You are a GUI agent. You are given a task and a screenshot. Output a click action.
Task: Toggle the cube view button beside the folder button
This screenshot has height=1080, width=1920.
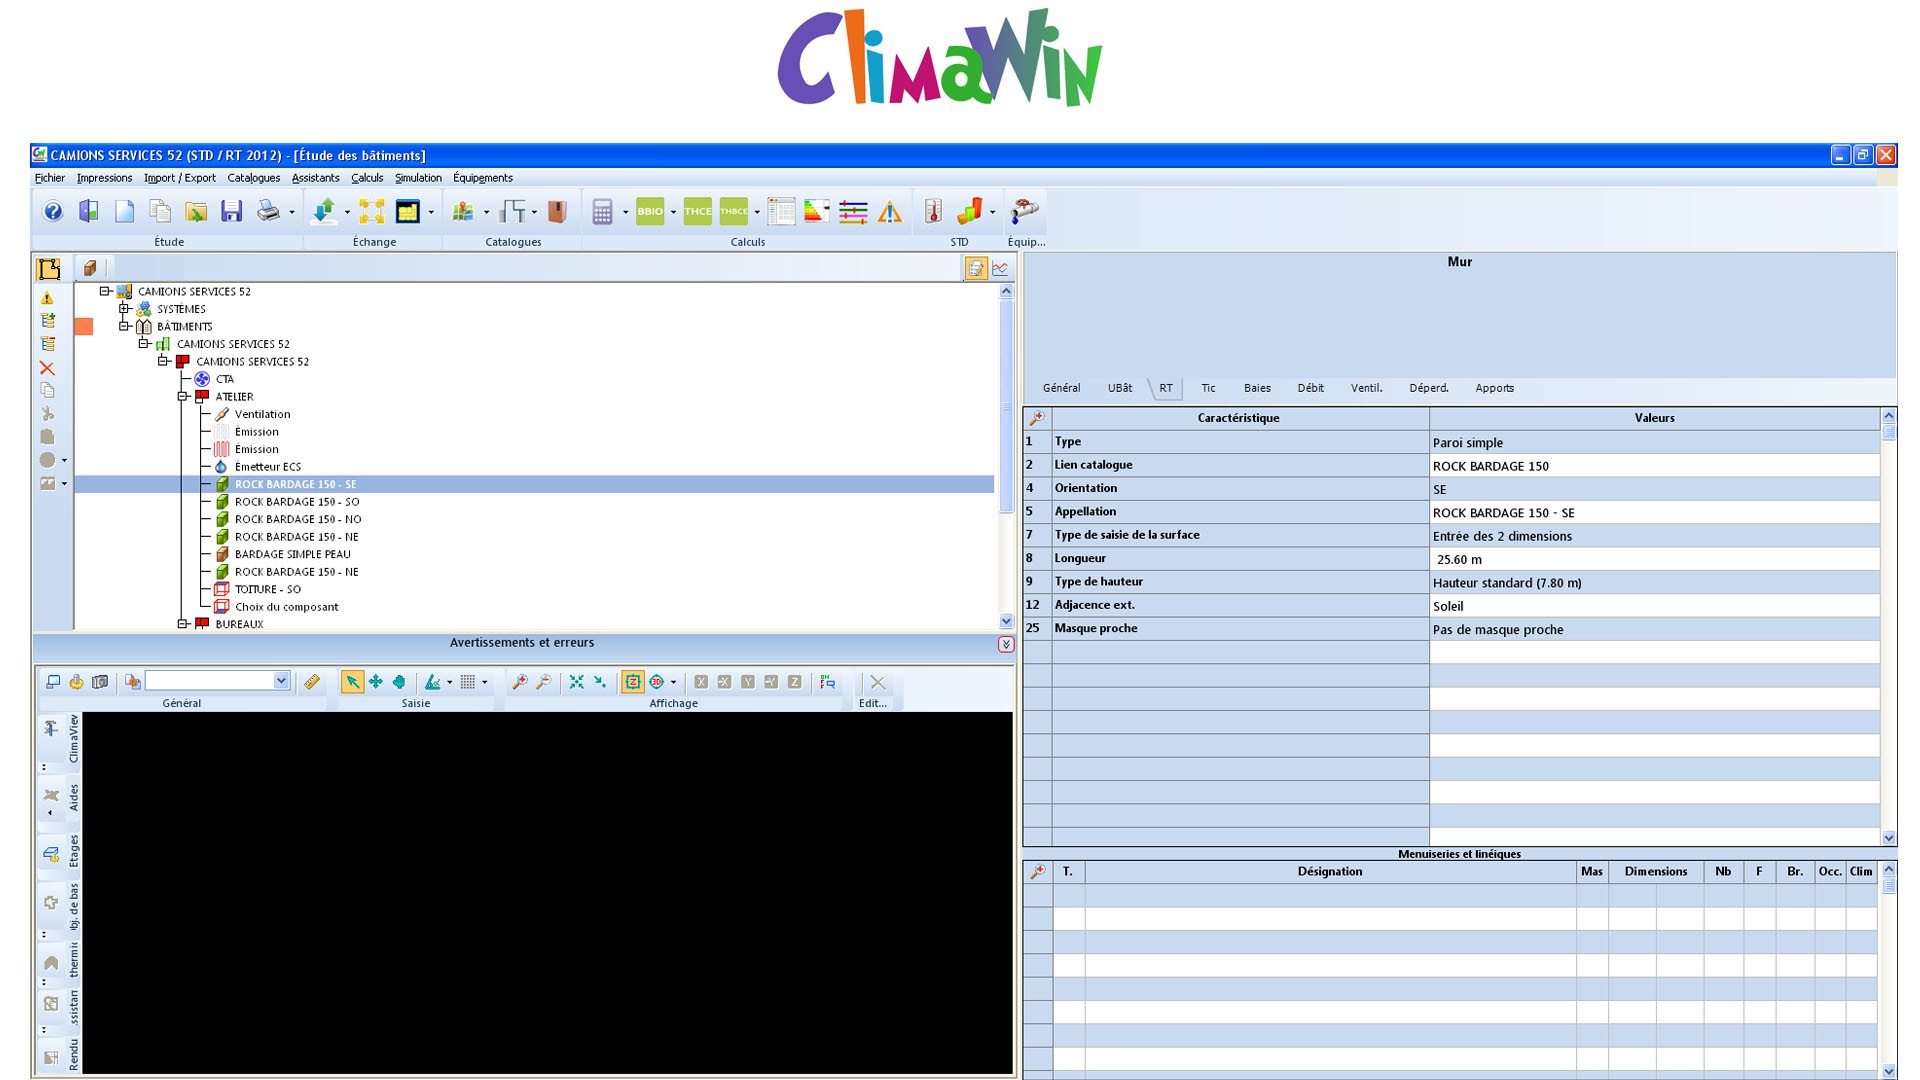(90, 268)
